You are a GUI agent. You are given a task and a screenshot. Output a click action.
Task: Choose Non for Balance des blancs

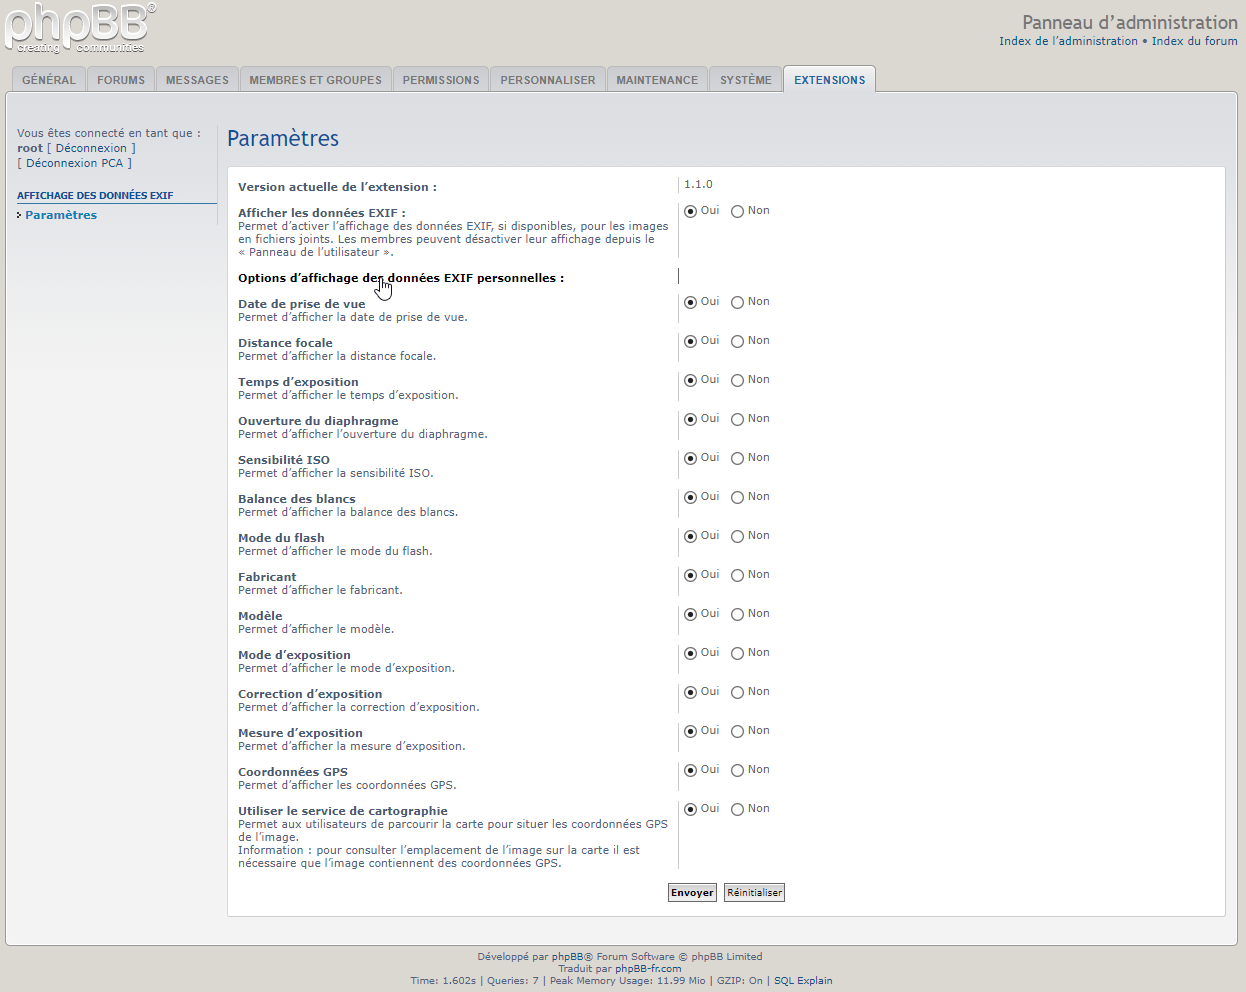click(737, 498)
